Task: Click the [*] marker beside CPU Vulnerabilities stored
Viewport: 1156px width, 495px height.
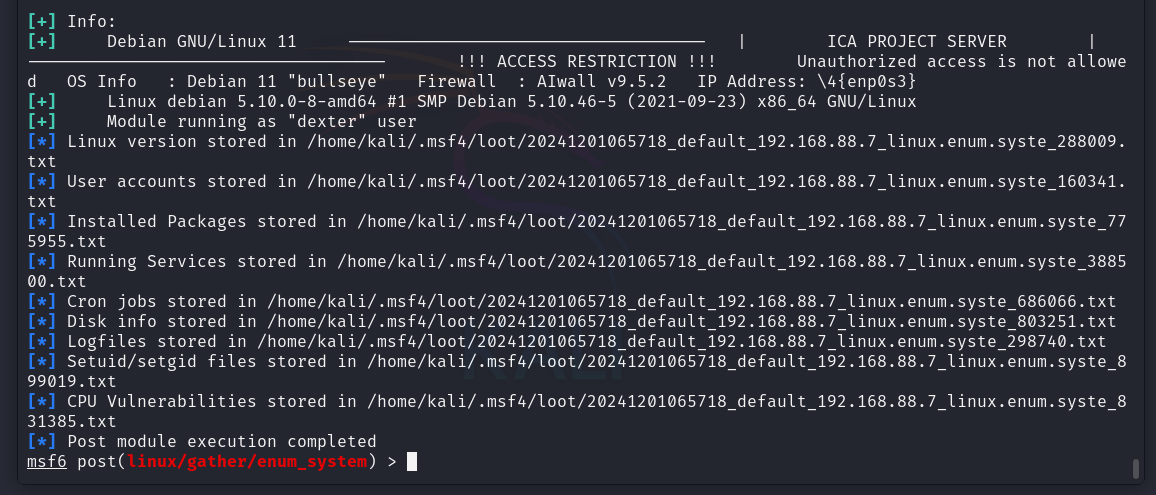Action: tap(42, 401)
